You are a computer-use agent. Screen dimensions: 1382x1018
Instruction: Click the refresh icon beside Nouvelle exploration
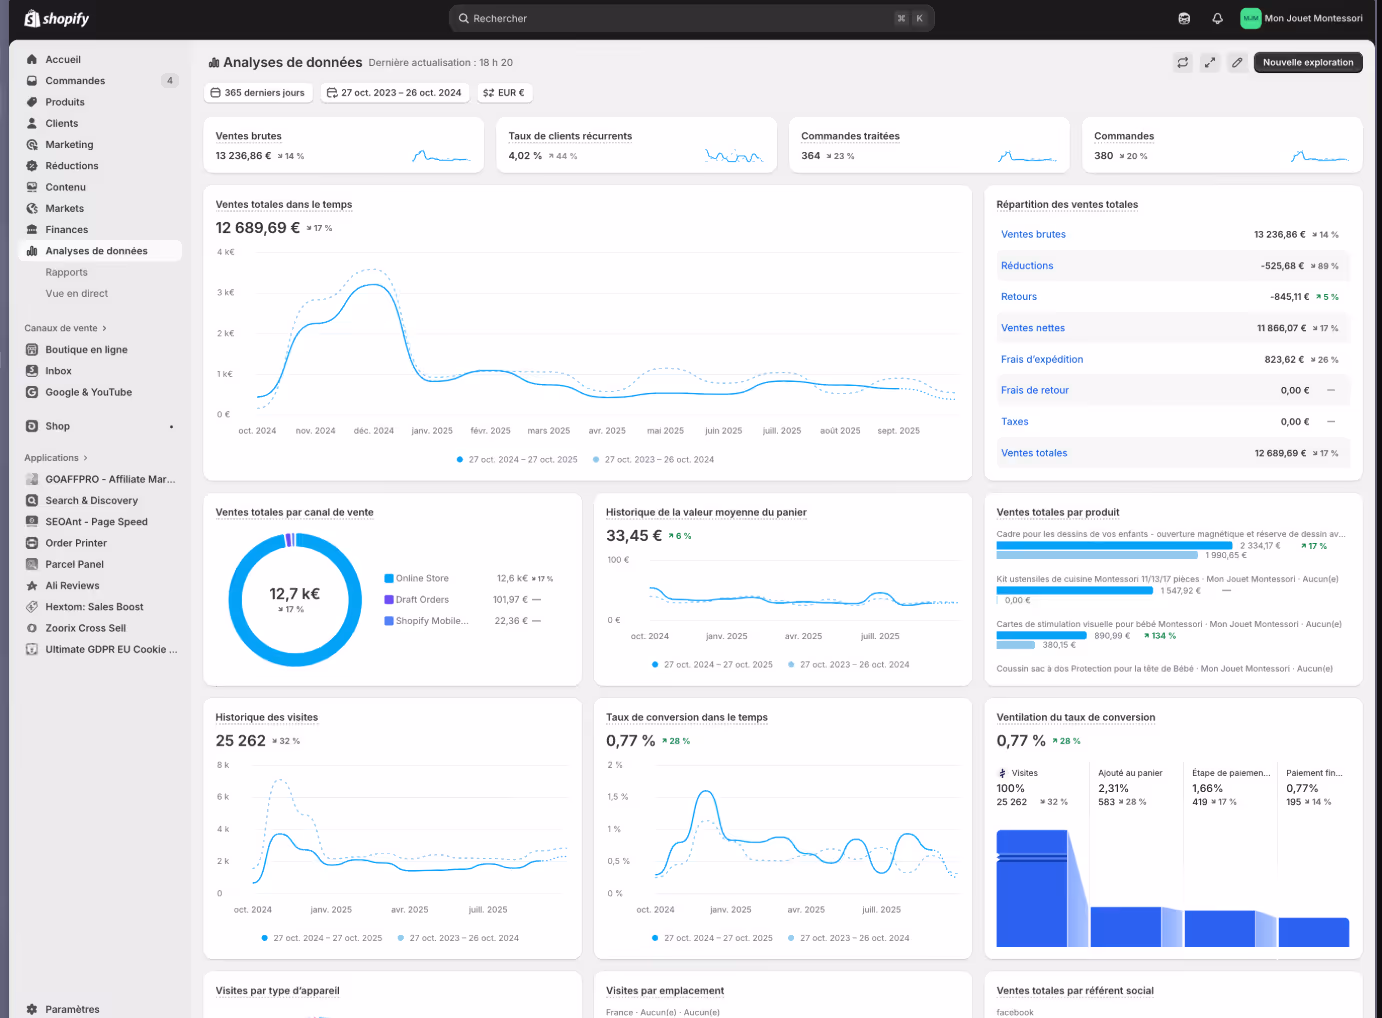point(1183,62)
